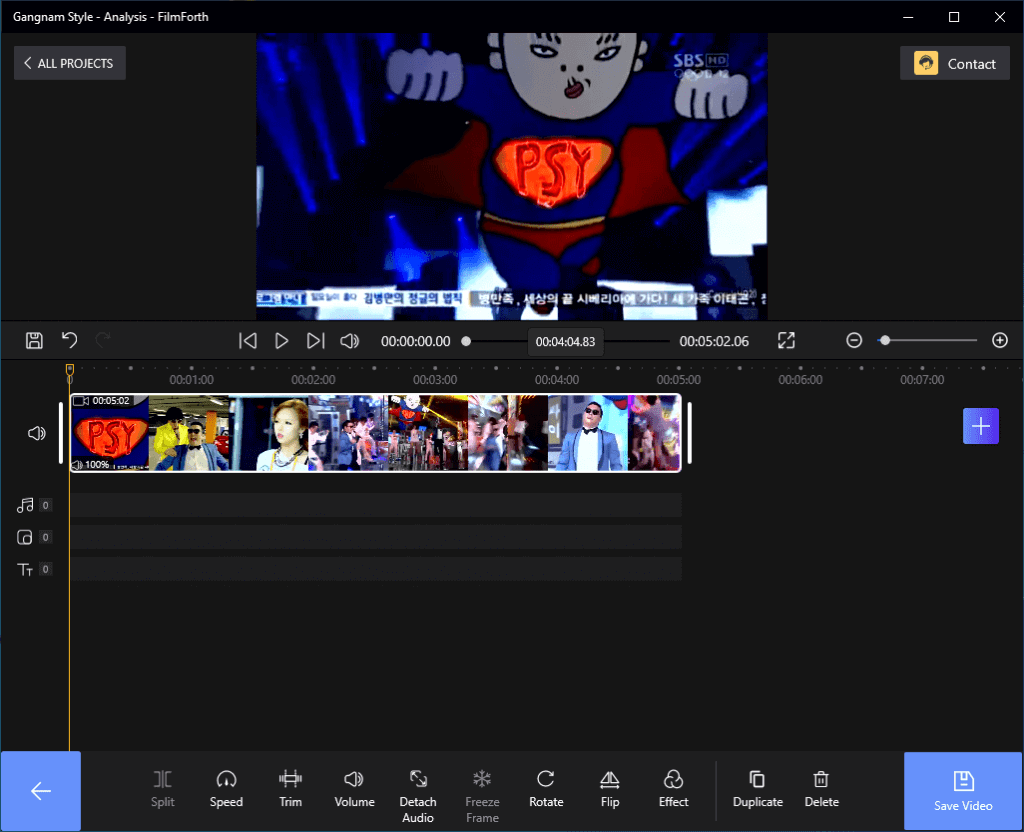Flip the selected clip
The width and height of the screenshot is (1024, 832).
click(609, 789)
